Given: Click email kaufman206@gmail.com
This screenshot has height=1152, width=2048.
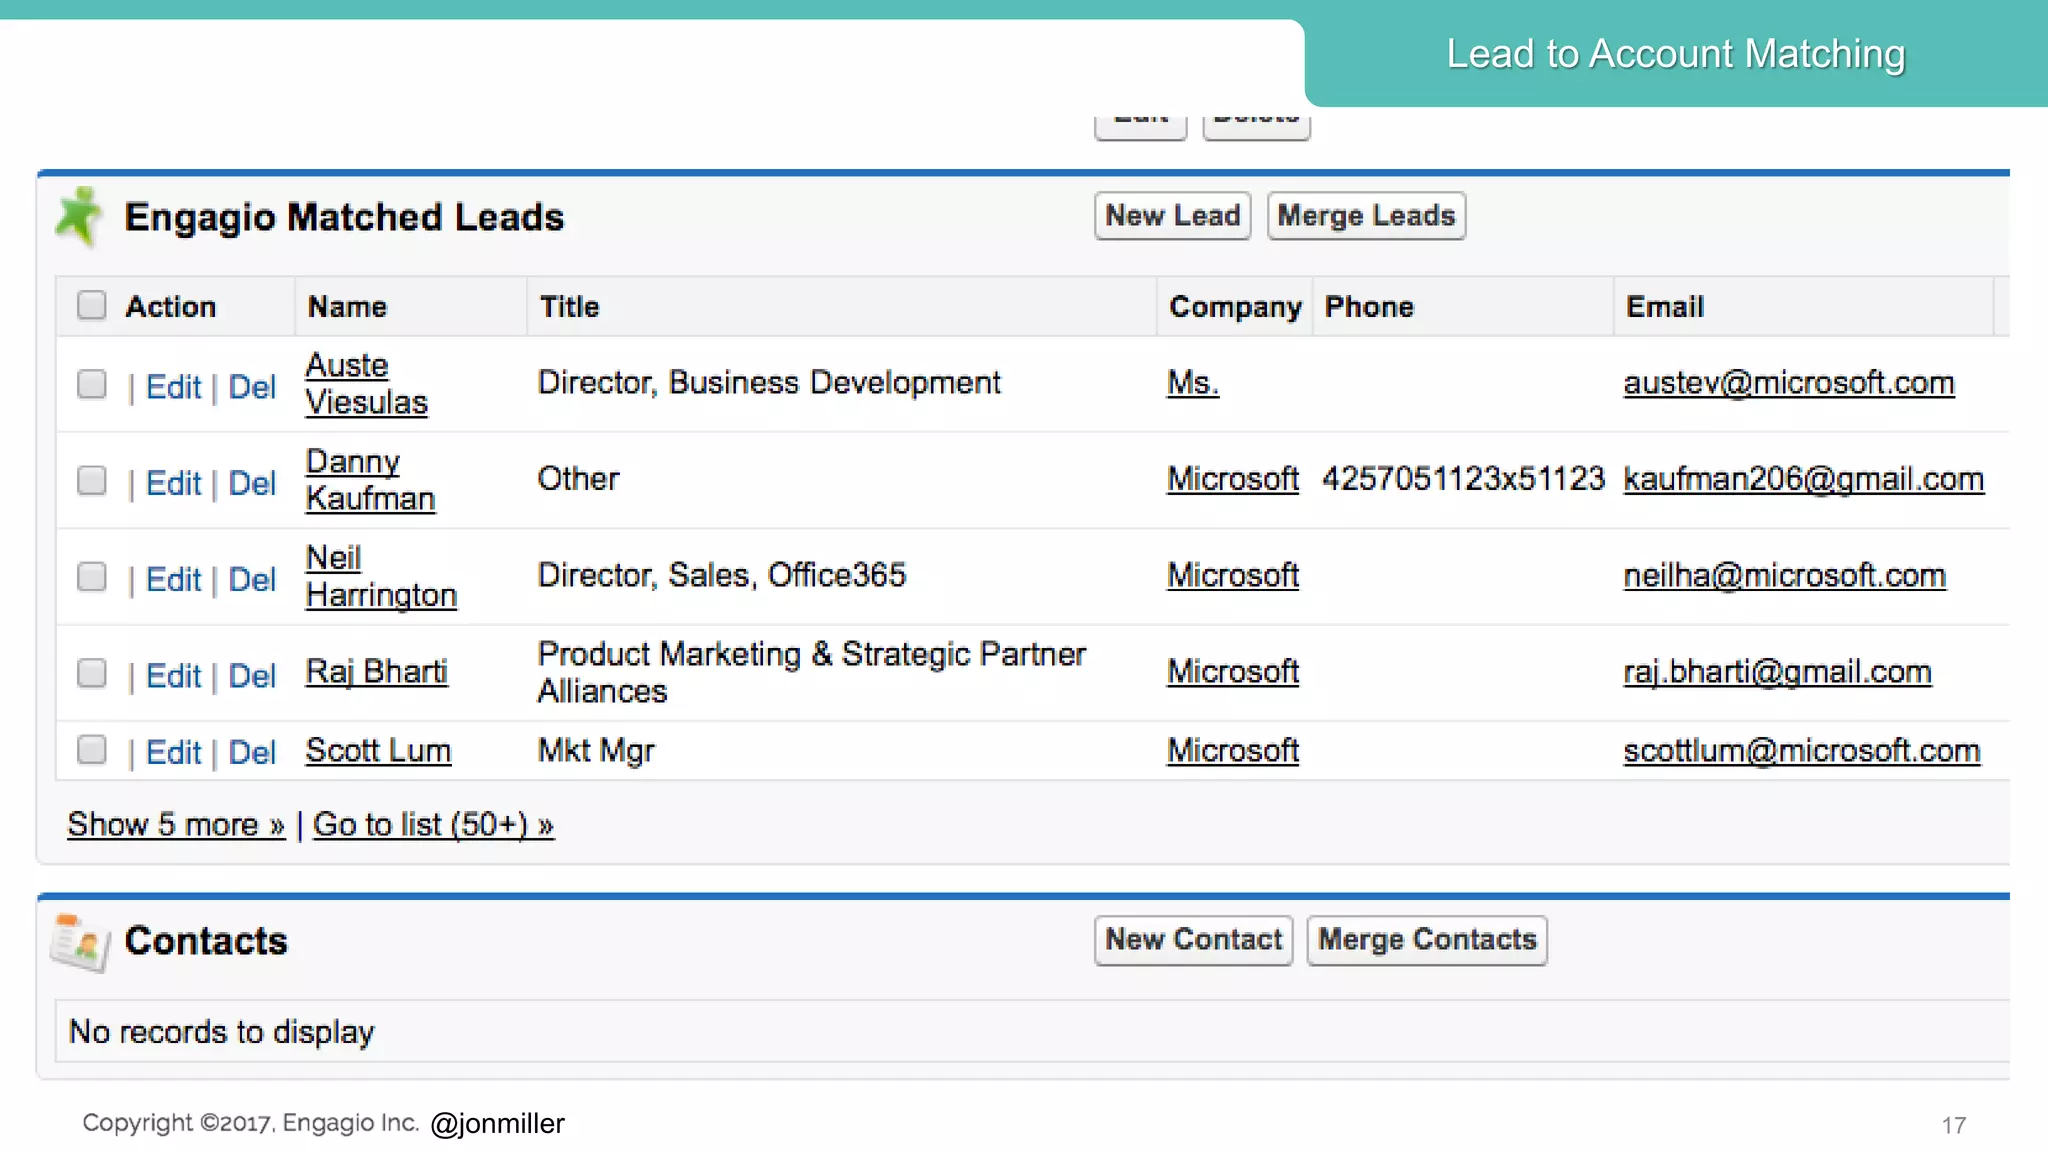Looking at the screenshot, I should [1804, 479].
